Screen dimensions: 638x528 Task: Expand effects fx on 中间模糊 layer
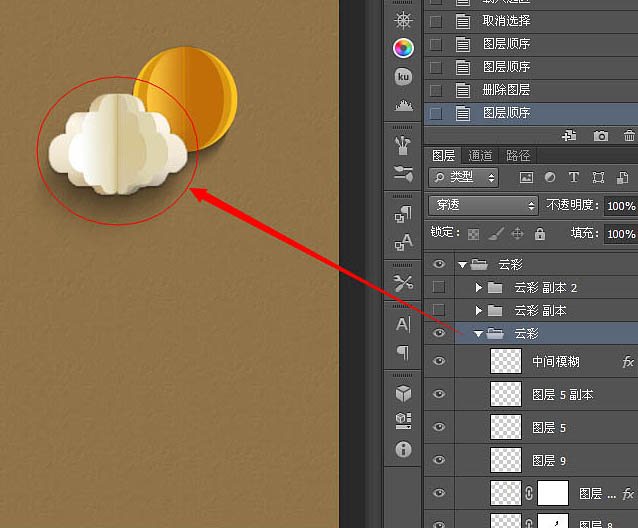point(628,361)
